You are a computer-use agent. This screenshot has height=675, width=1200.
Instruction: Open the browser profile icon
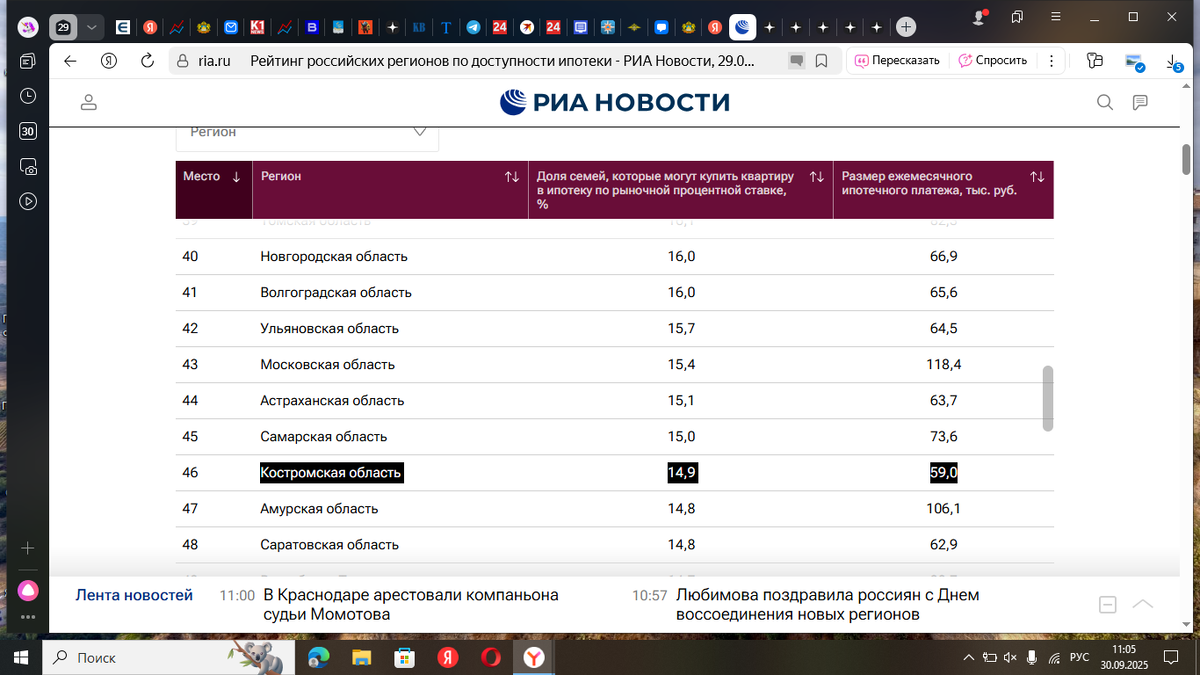pyautogui.click(x=981, y=17)
